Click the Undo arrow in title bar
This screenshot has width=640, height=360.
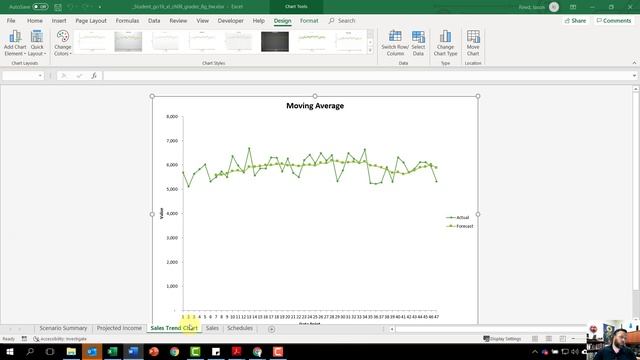[x=70, y=7]
